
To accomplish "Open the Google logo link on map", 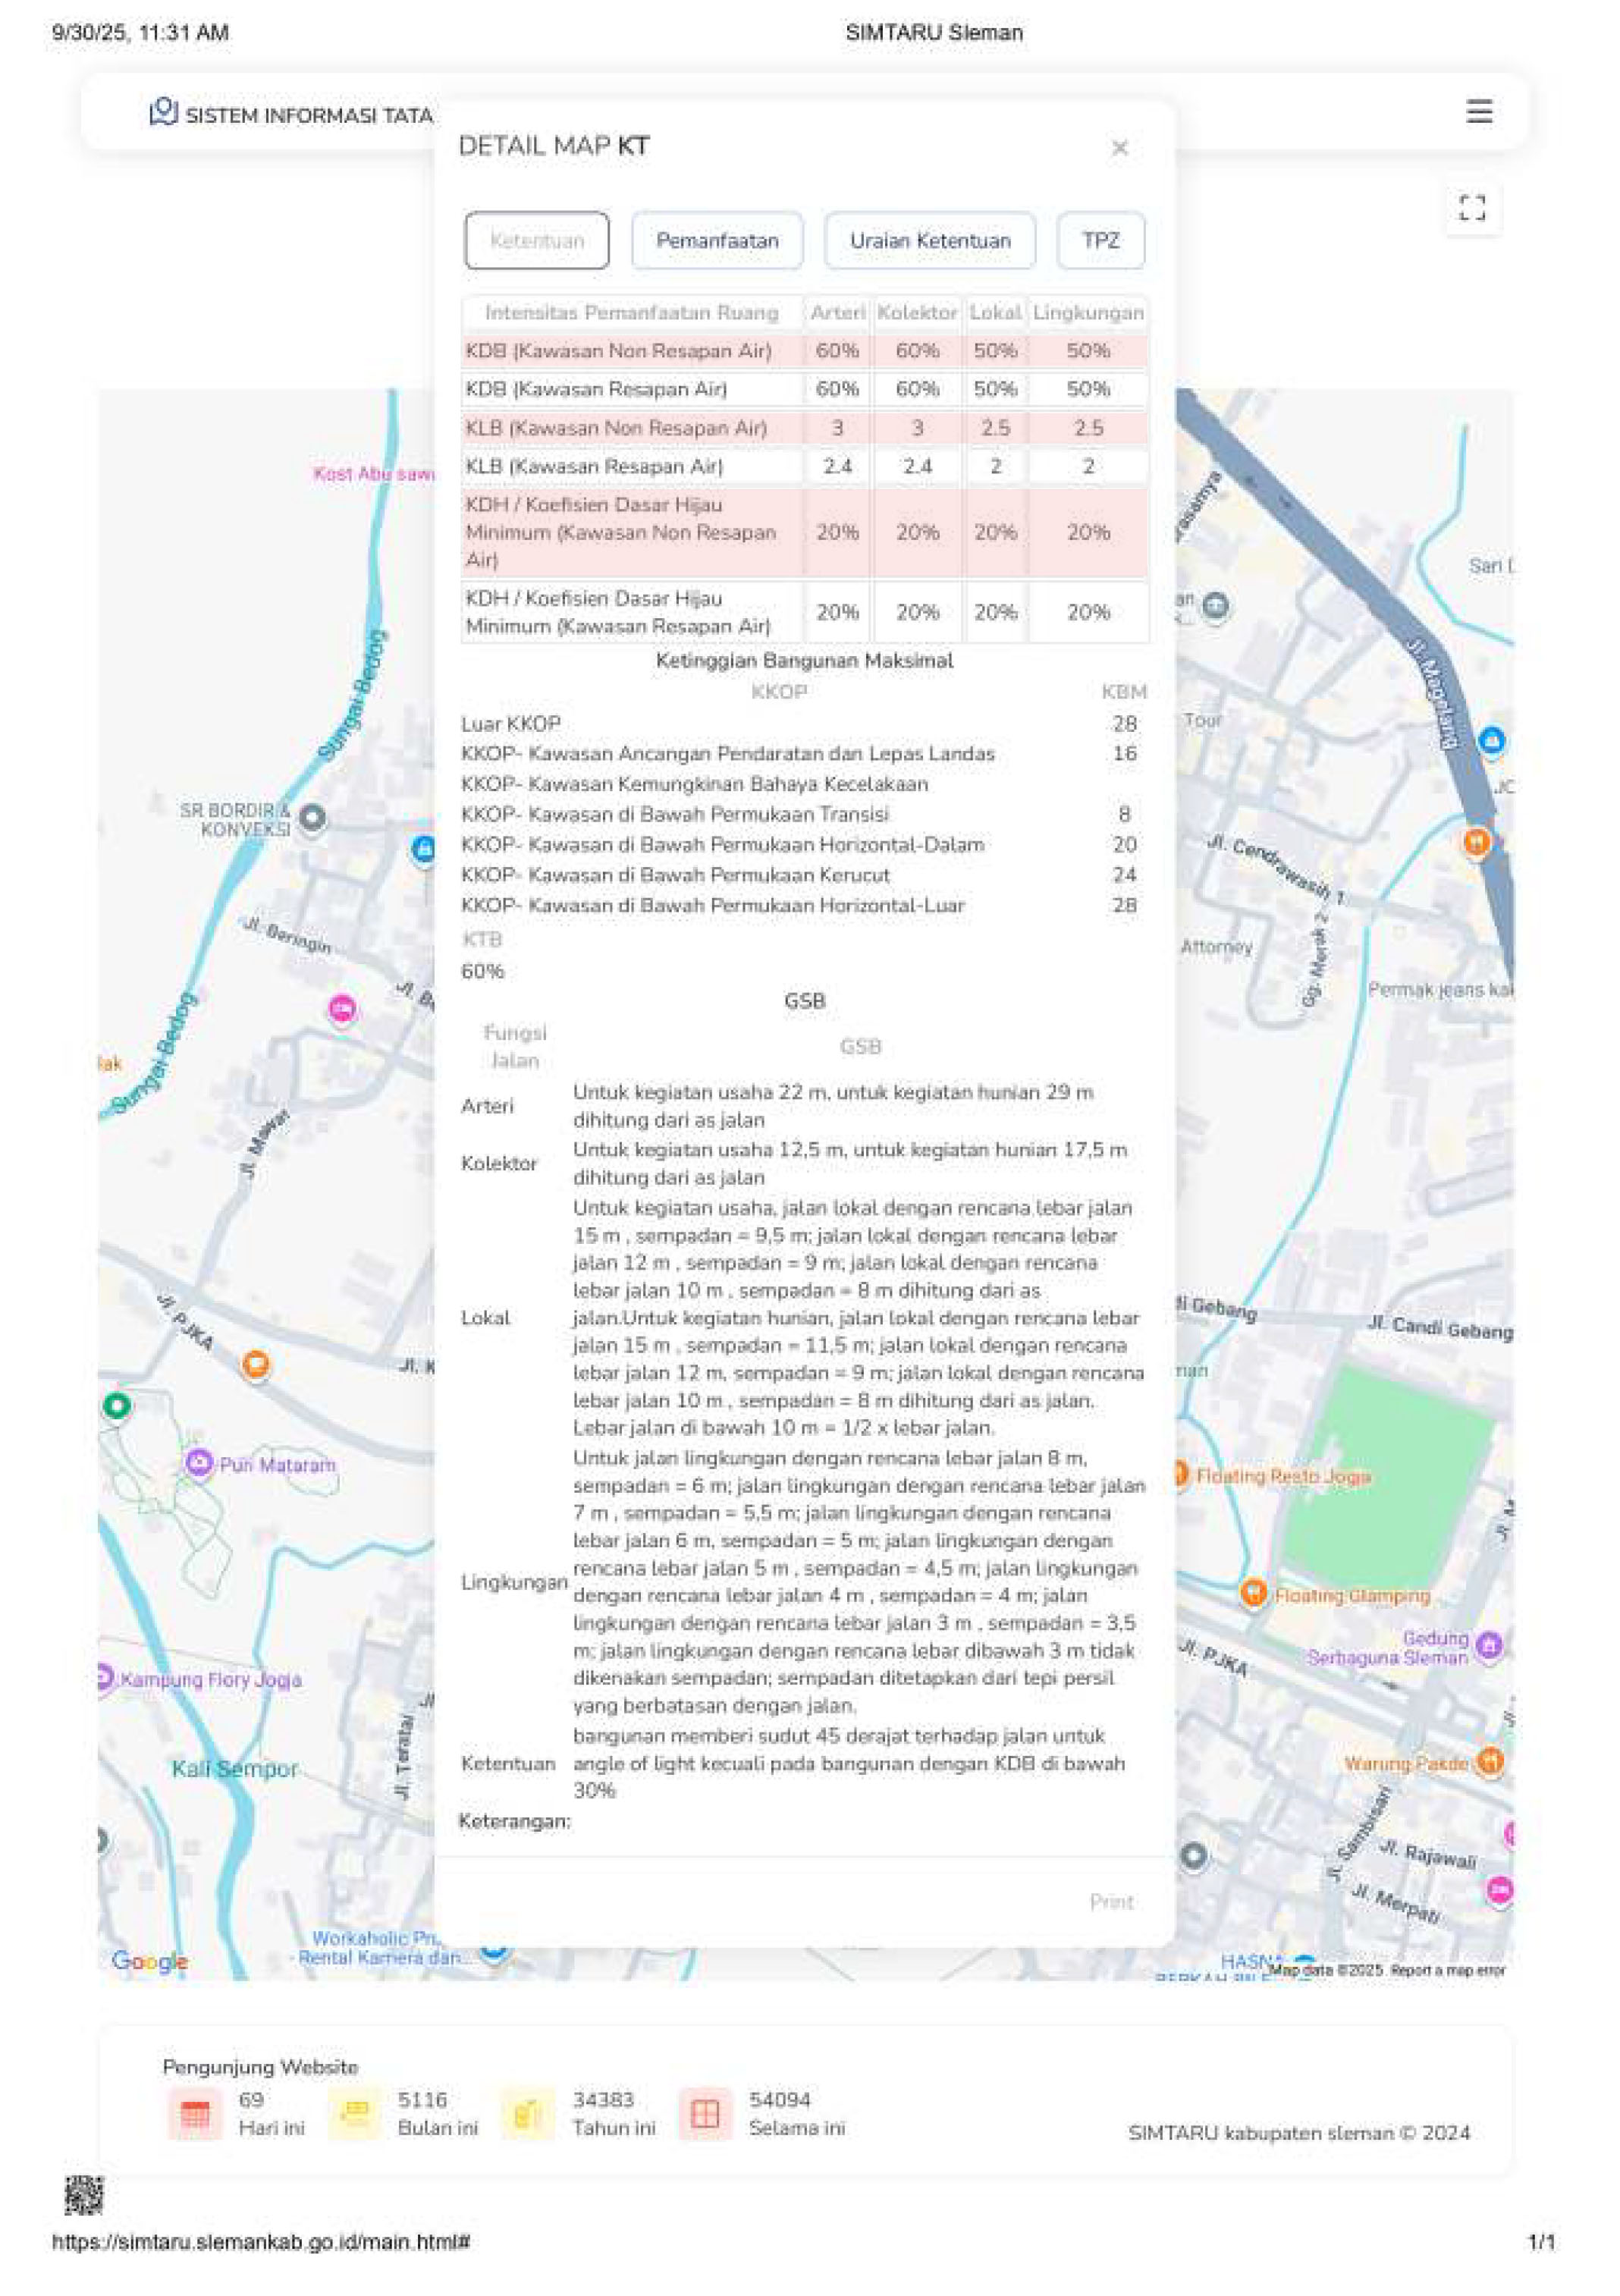I will (149, 1961).
